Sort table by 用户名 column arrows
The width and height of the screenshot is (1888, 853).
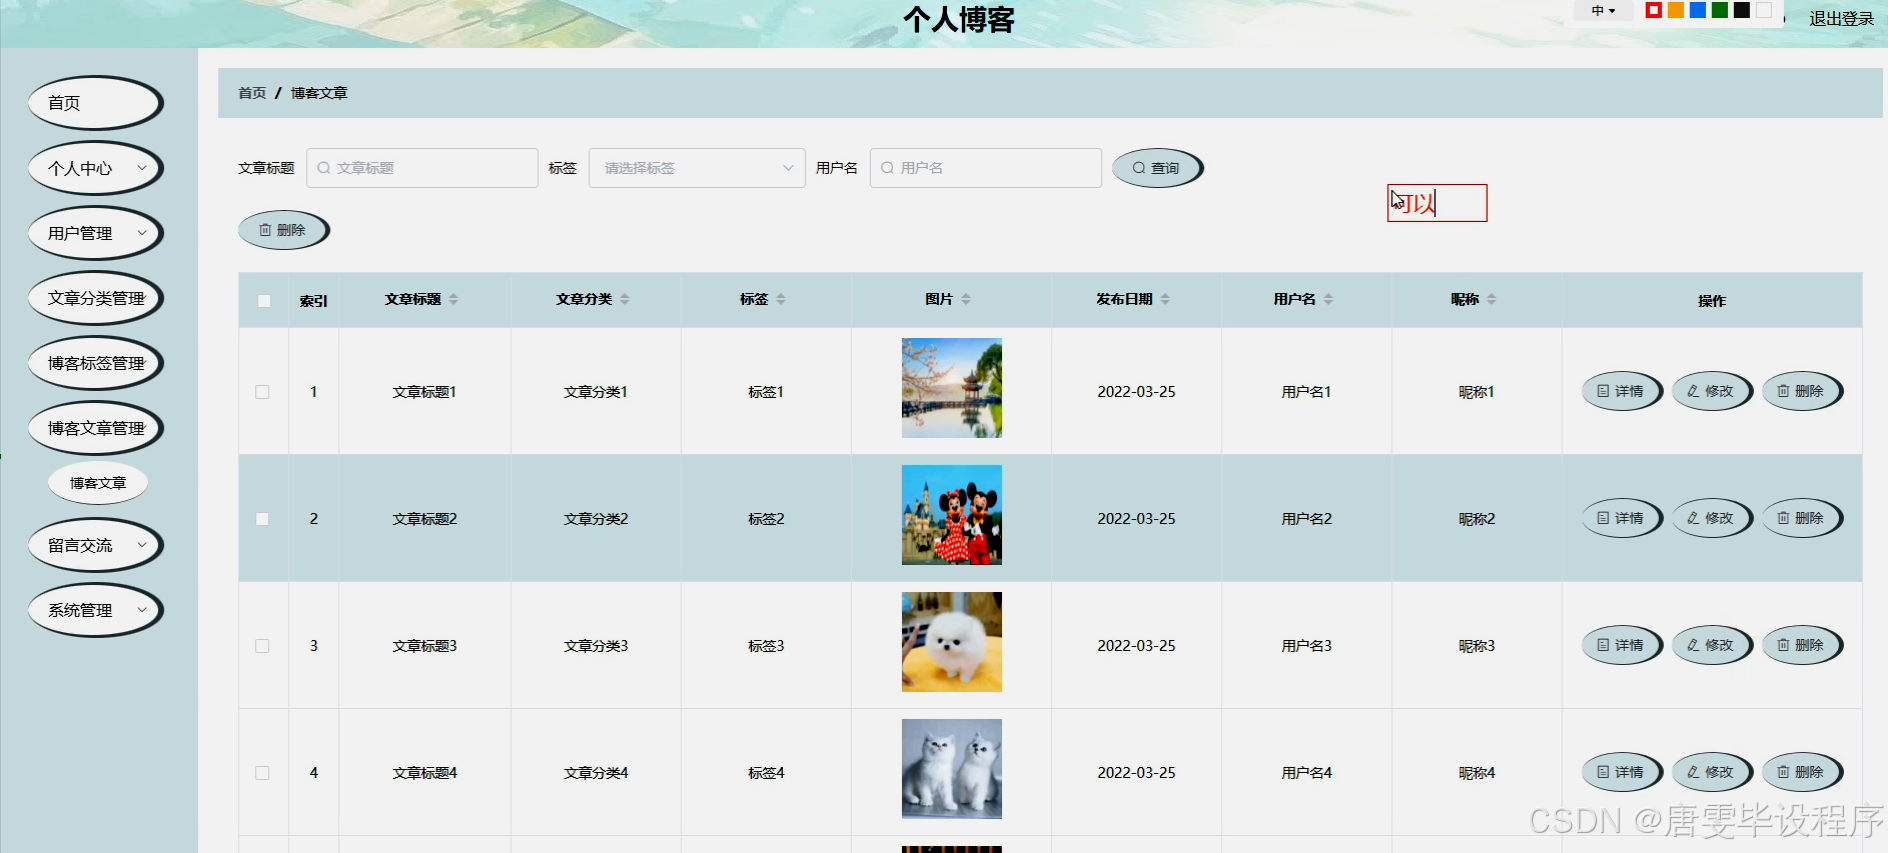[1328, 299]
